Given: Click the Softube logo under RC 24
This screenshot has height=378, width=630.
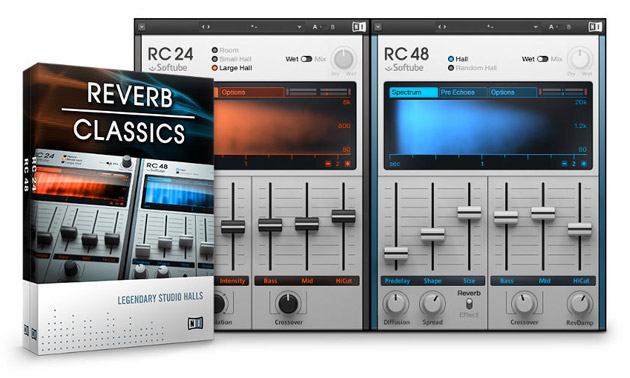Looking at the screenshot, I should point(168,68).
